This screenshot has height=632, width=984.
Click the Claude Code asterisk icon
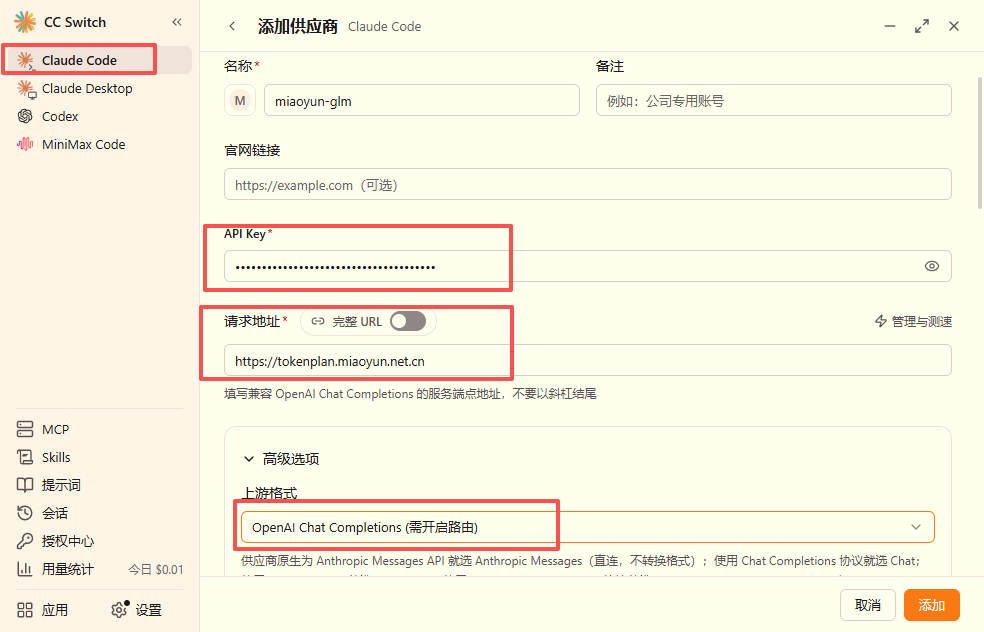(25, 60)
